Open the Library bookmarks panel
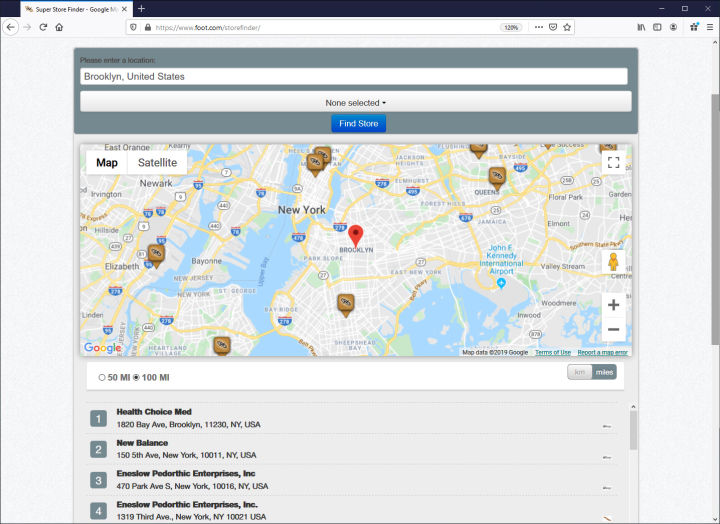This screenshot has height=524, width=720. pyautogui.click(x=641, y=28)
